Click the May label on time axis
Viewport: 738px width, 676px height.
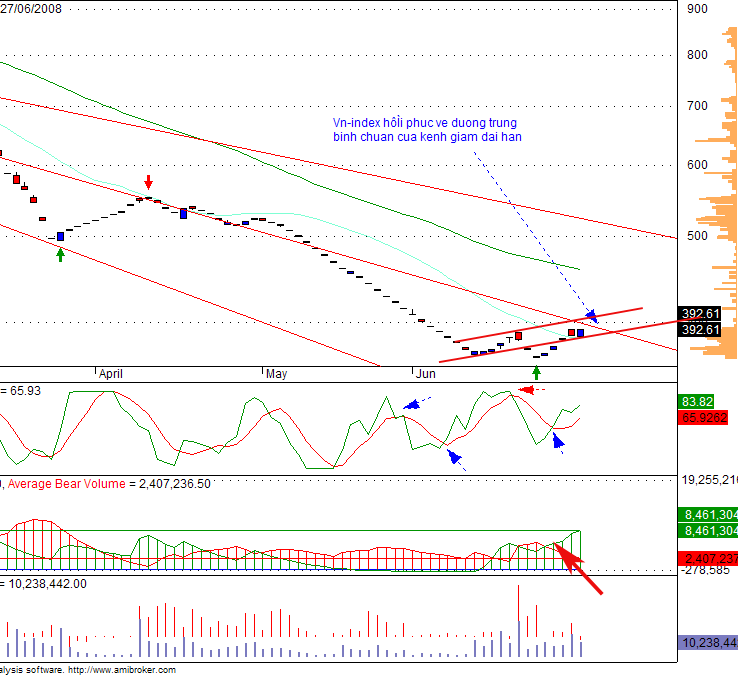[276, 374]
